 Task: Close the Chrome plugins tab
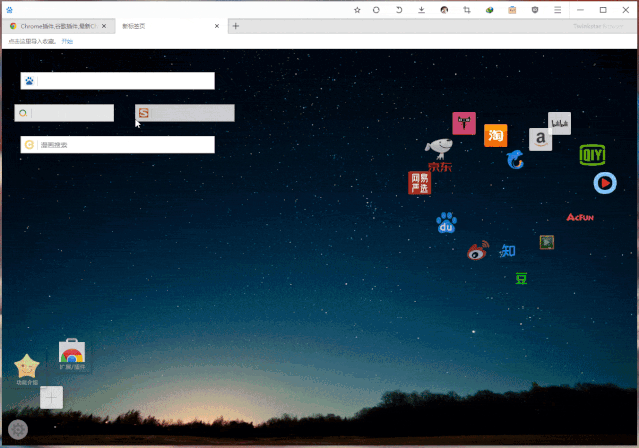[104, 26]
